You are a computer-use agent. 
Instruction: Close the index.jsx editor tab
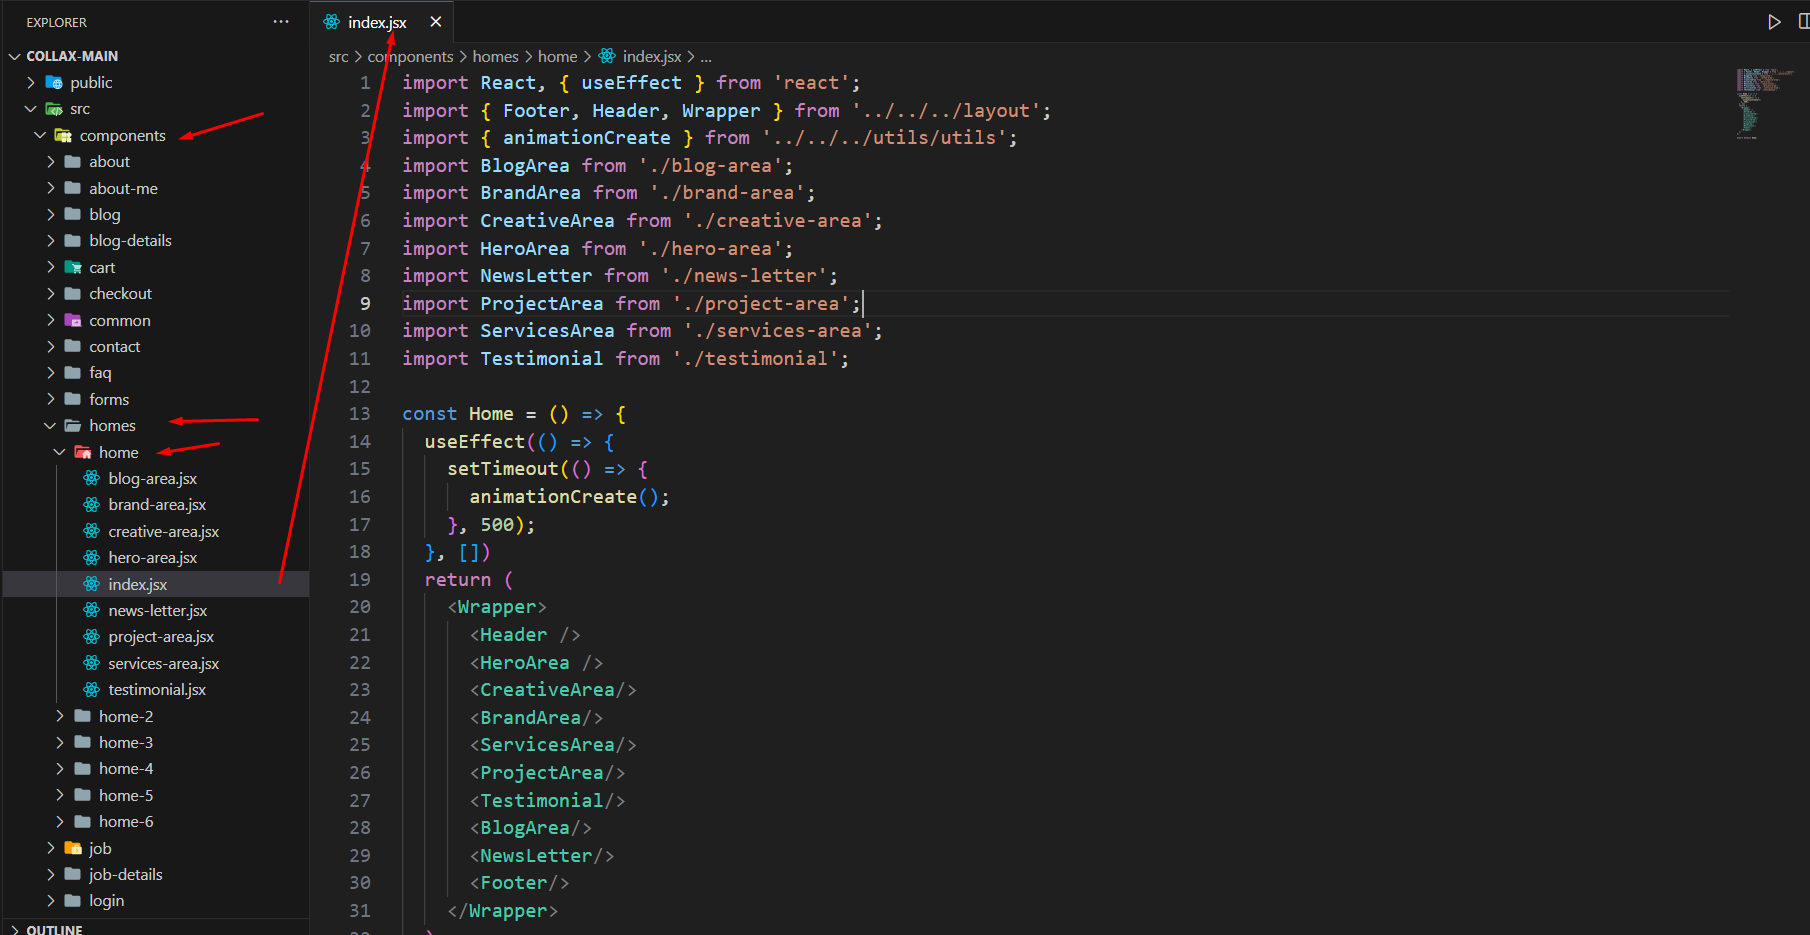pos(436,22)
